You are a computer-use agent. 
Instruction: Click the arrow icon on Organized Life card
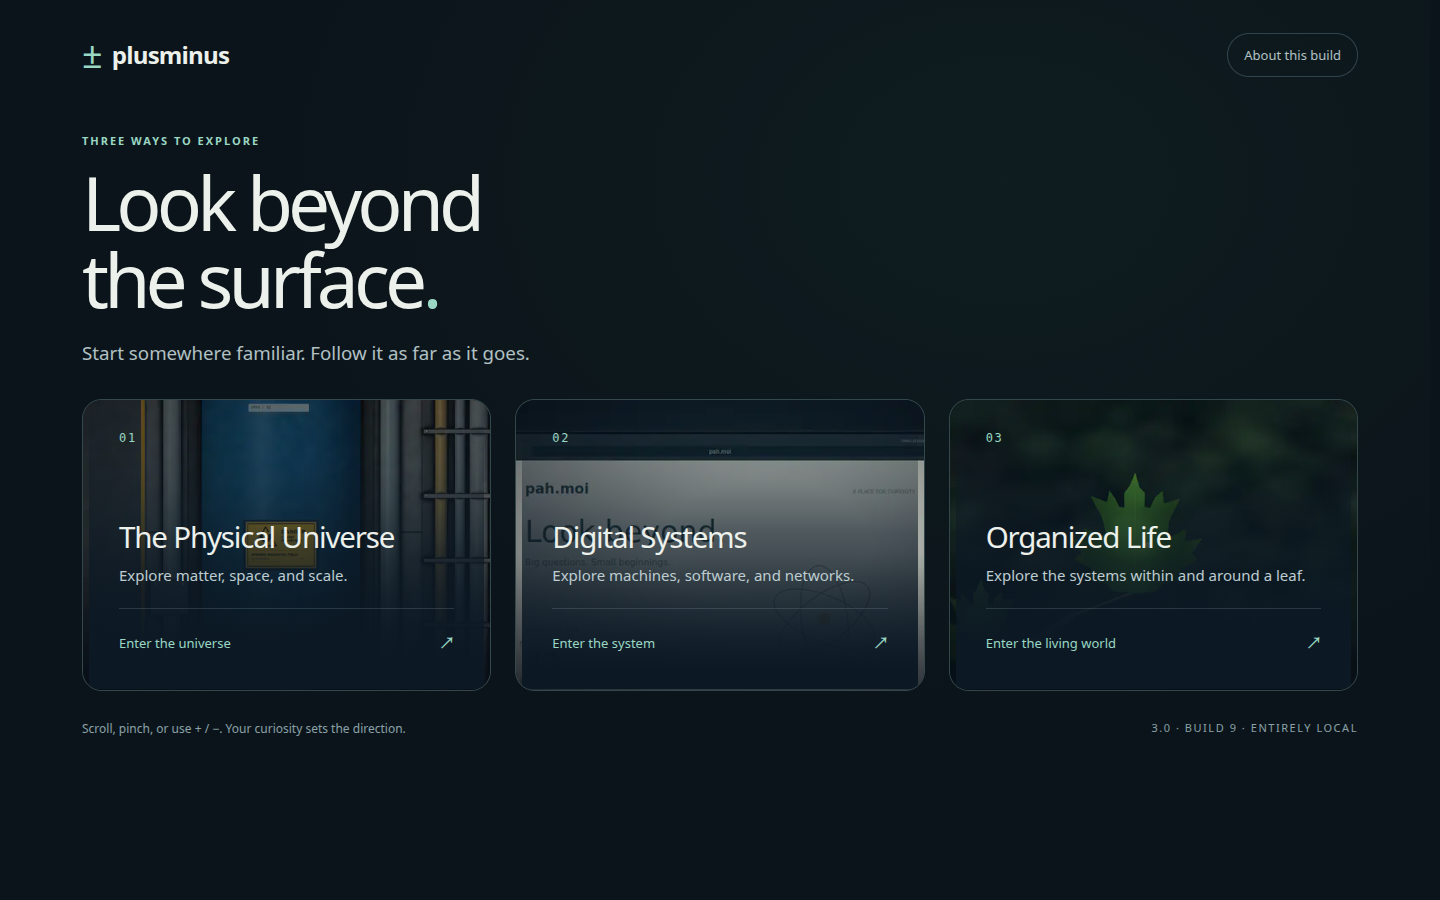[1314, 643]
